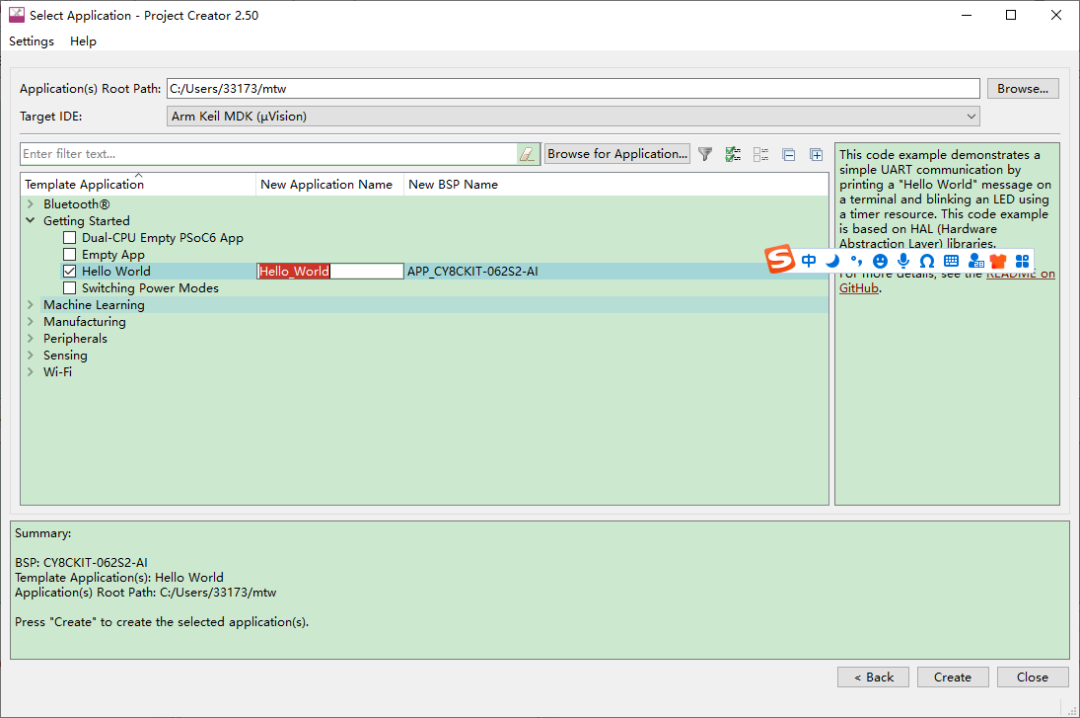Click the Close button
Viewport: 1080px width, 718px height.
tap(1032, 677)
